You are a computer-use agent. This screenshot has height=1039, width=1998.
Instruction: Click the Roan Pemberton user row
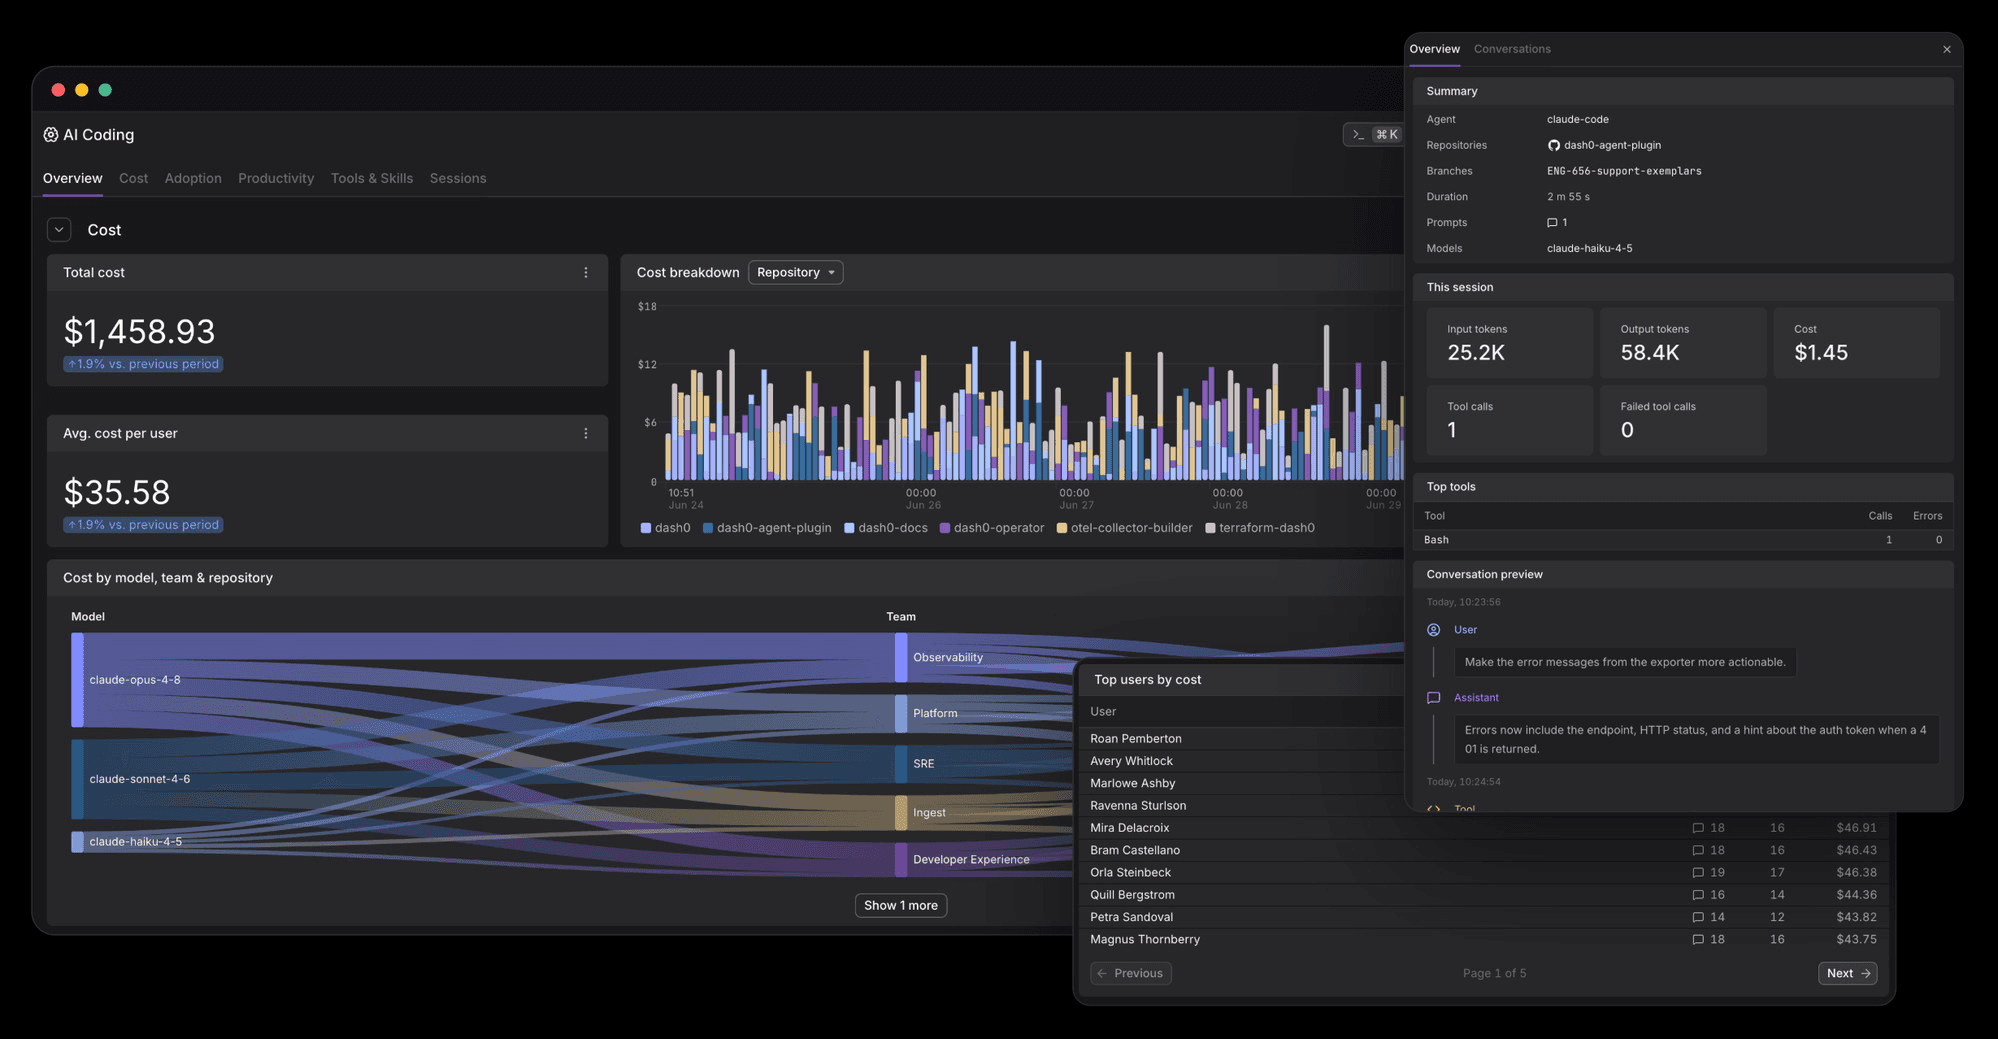pyautogui.click(x=1242, y=739)
